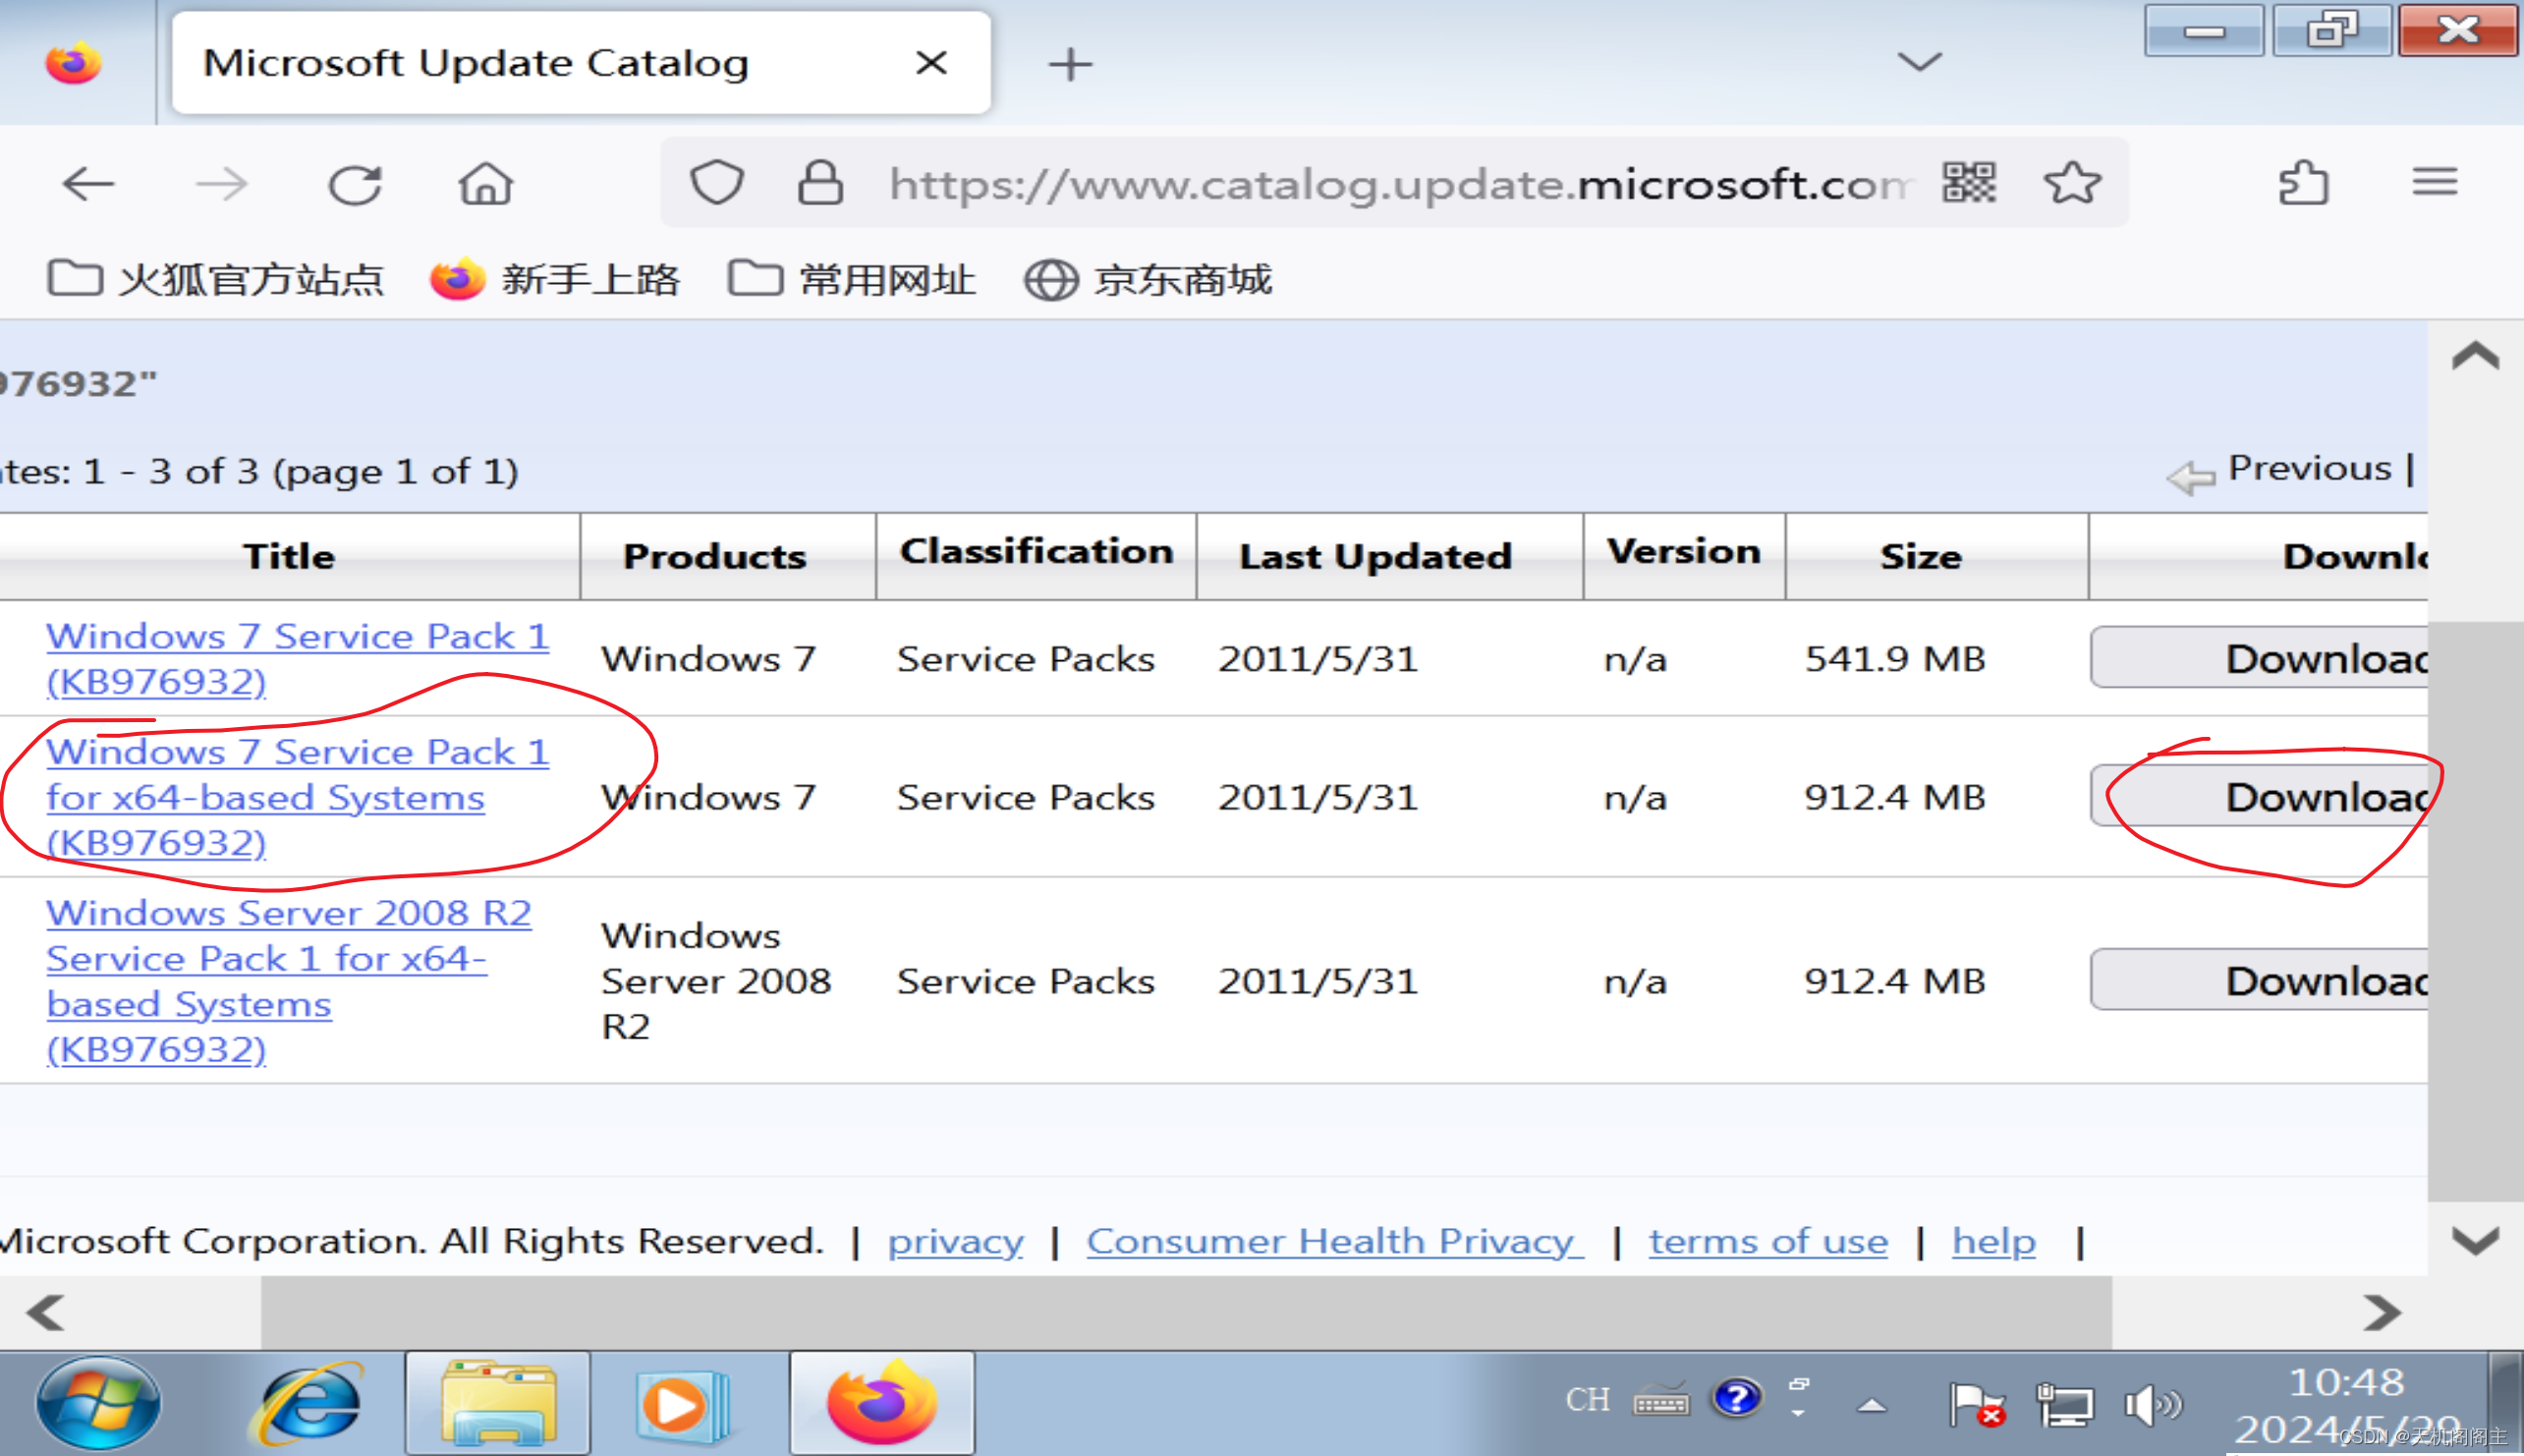This screenshot has width=2524, height=1456.
Task: Open Internet Explorer from the taskbar
Action: [x=308, y=1404]
